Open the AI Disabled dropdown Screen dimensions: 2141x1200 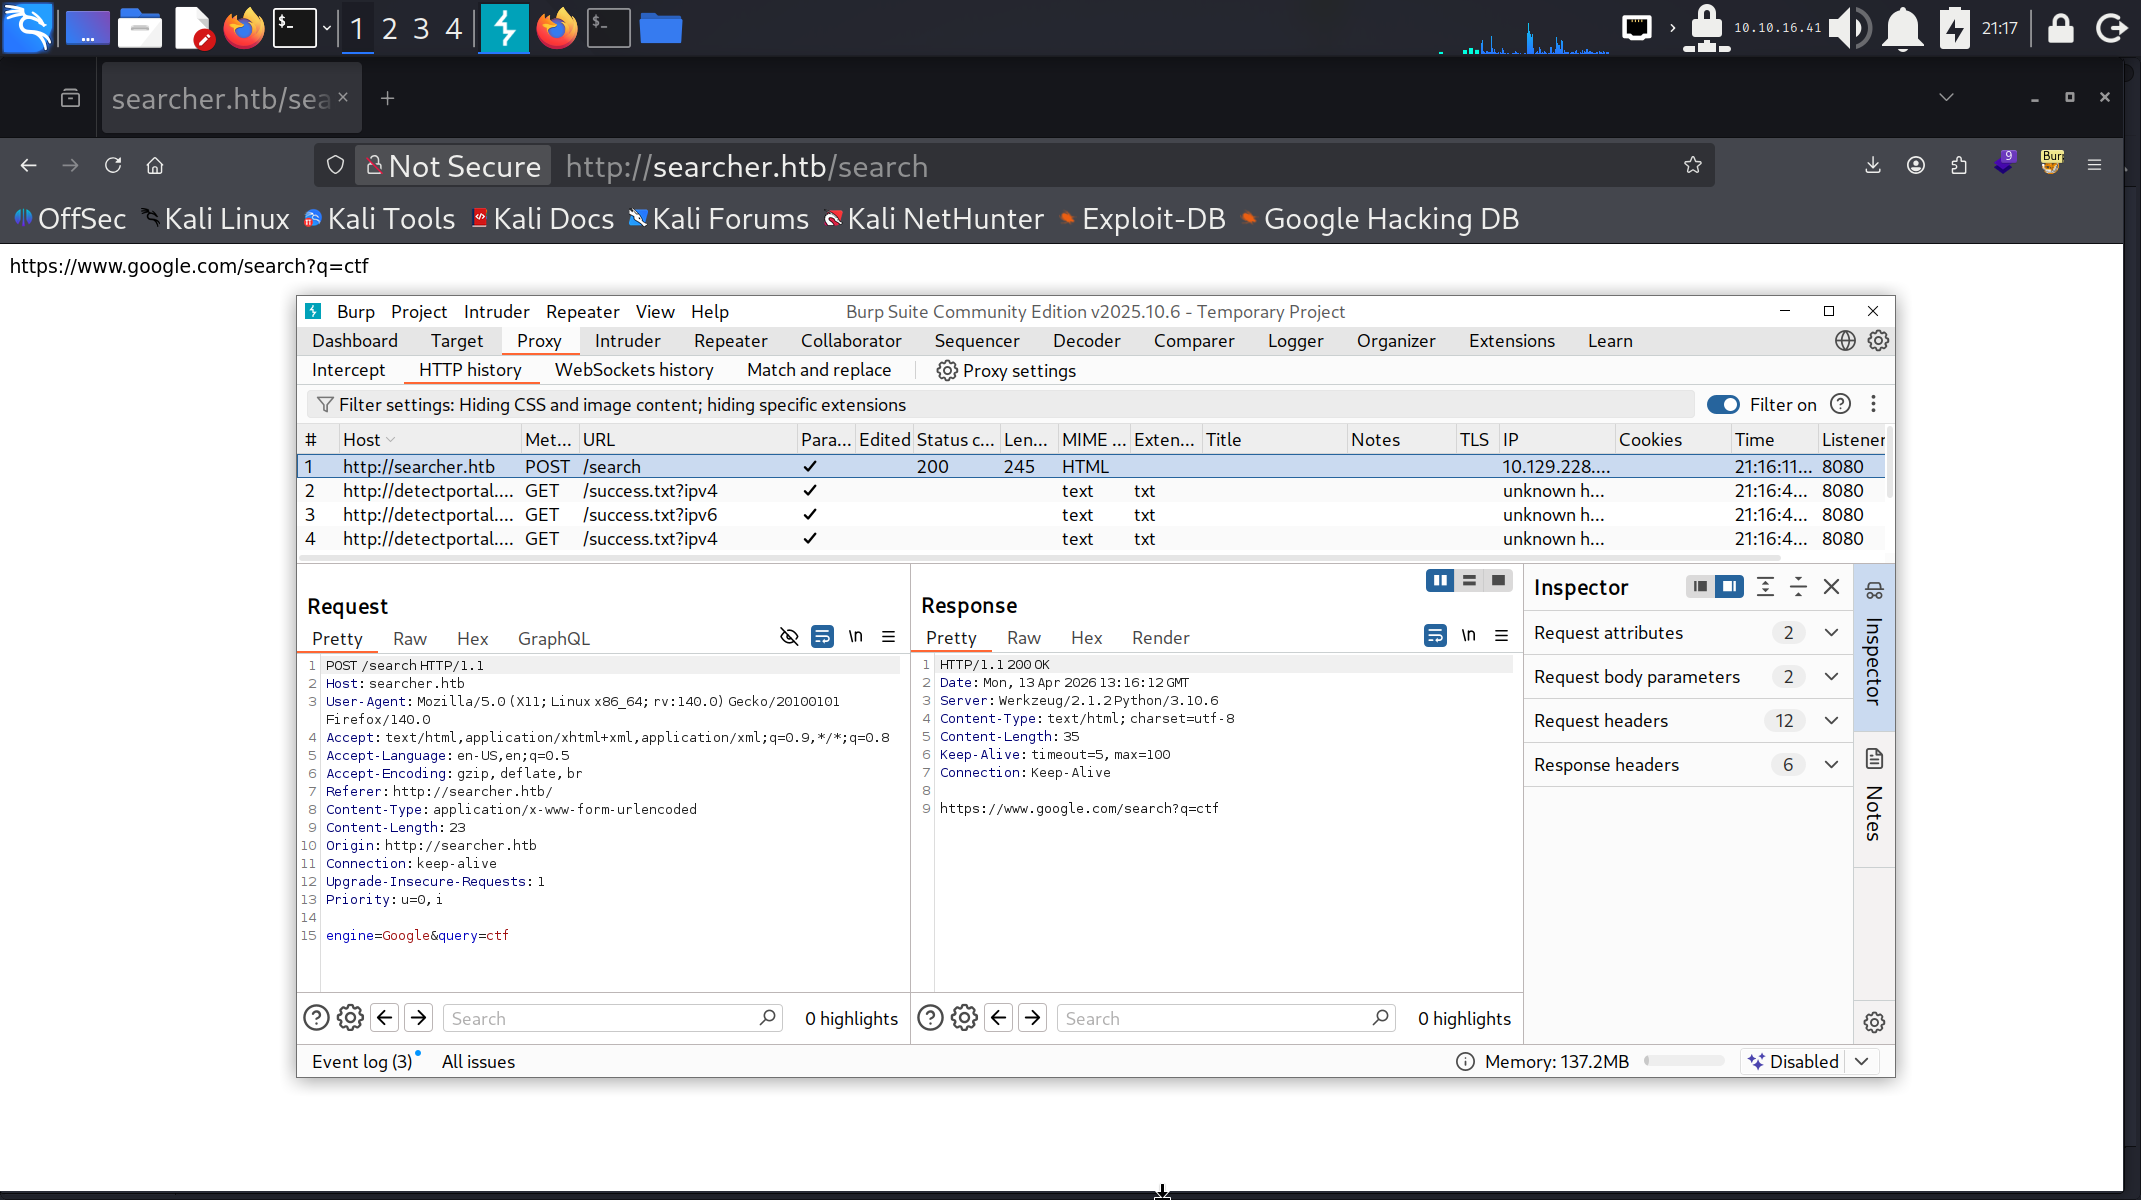pos(1861,1062)
